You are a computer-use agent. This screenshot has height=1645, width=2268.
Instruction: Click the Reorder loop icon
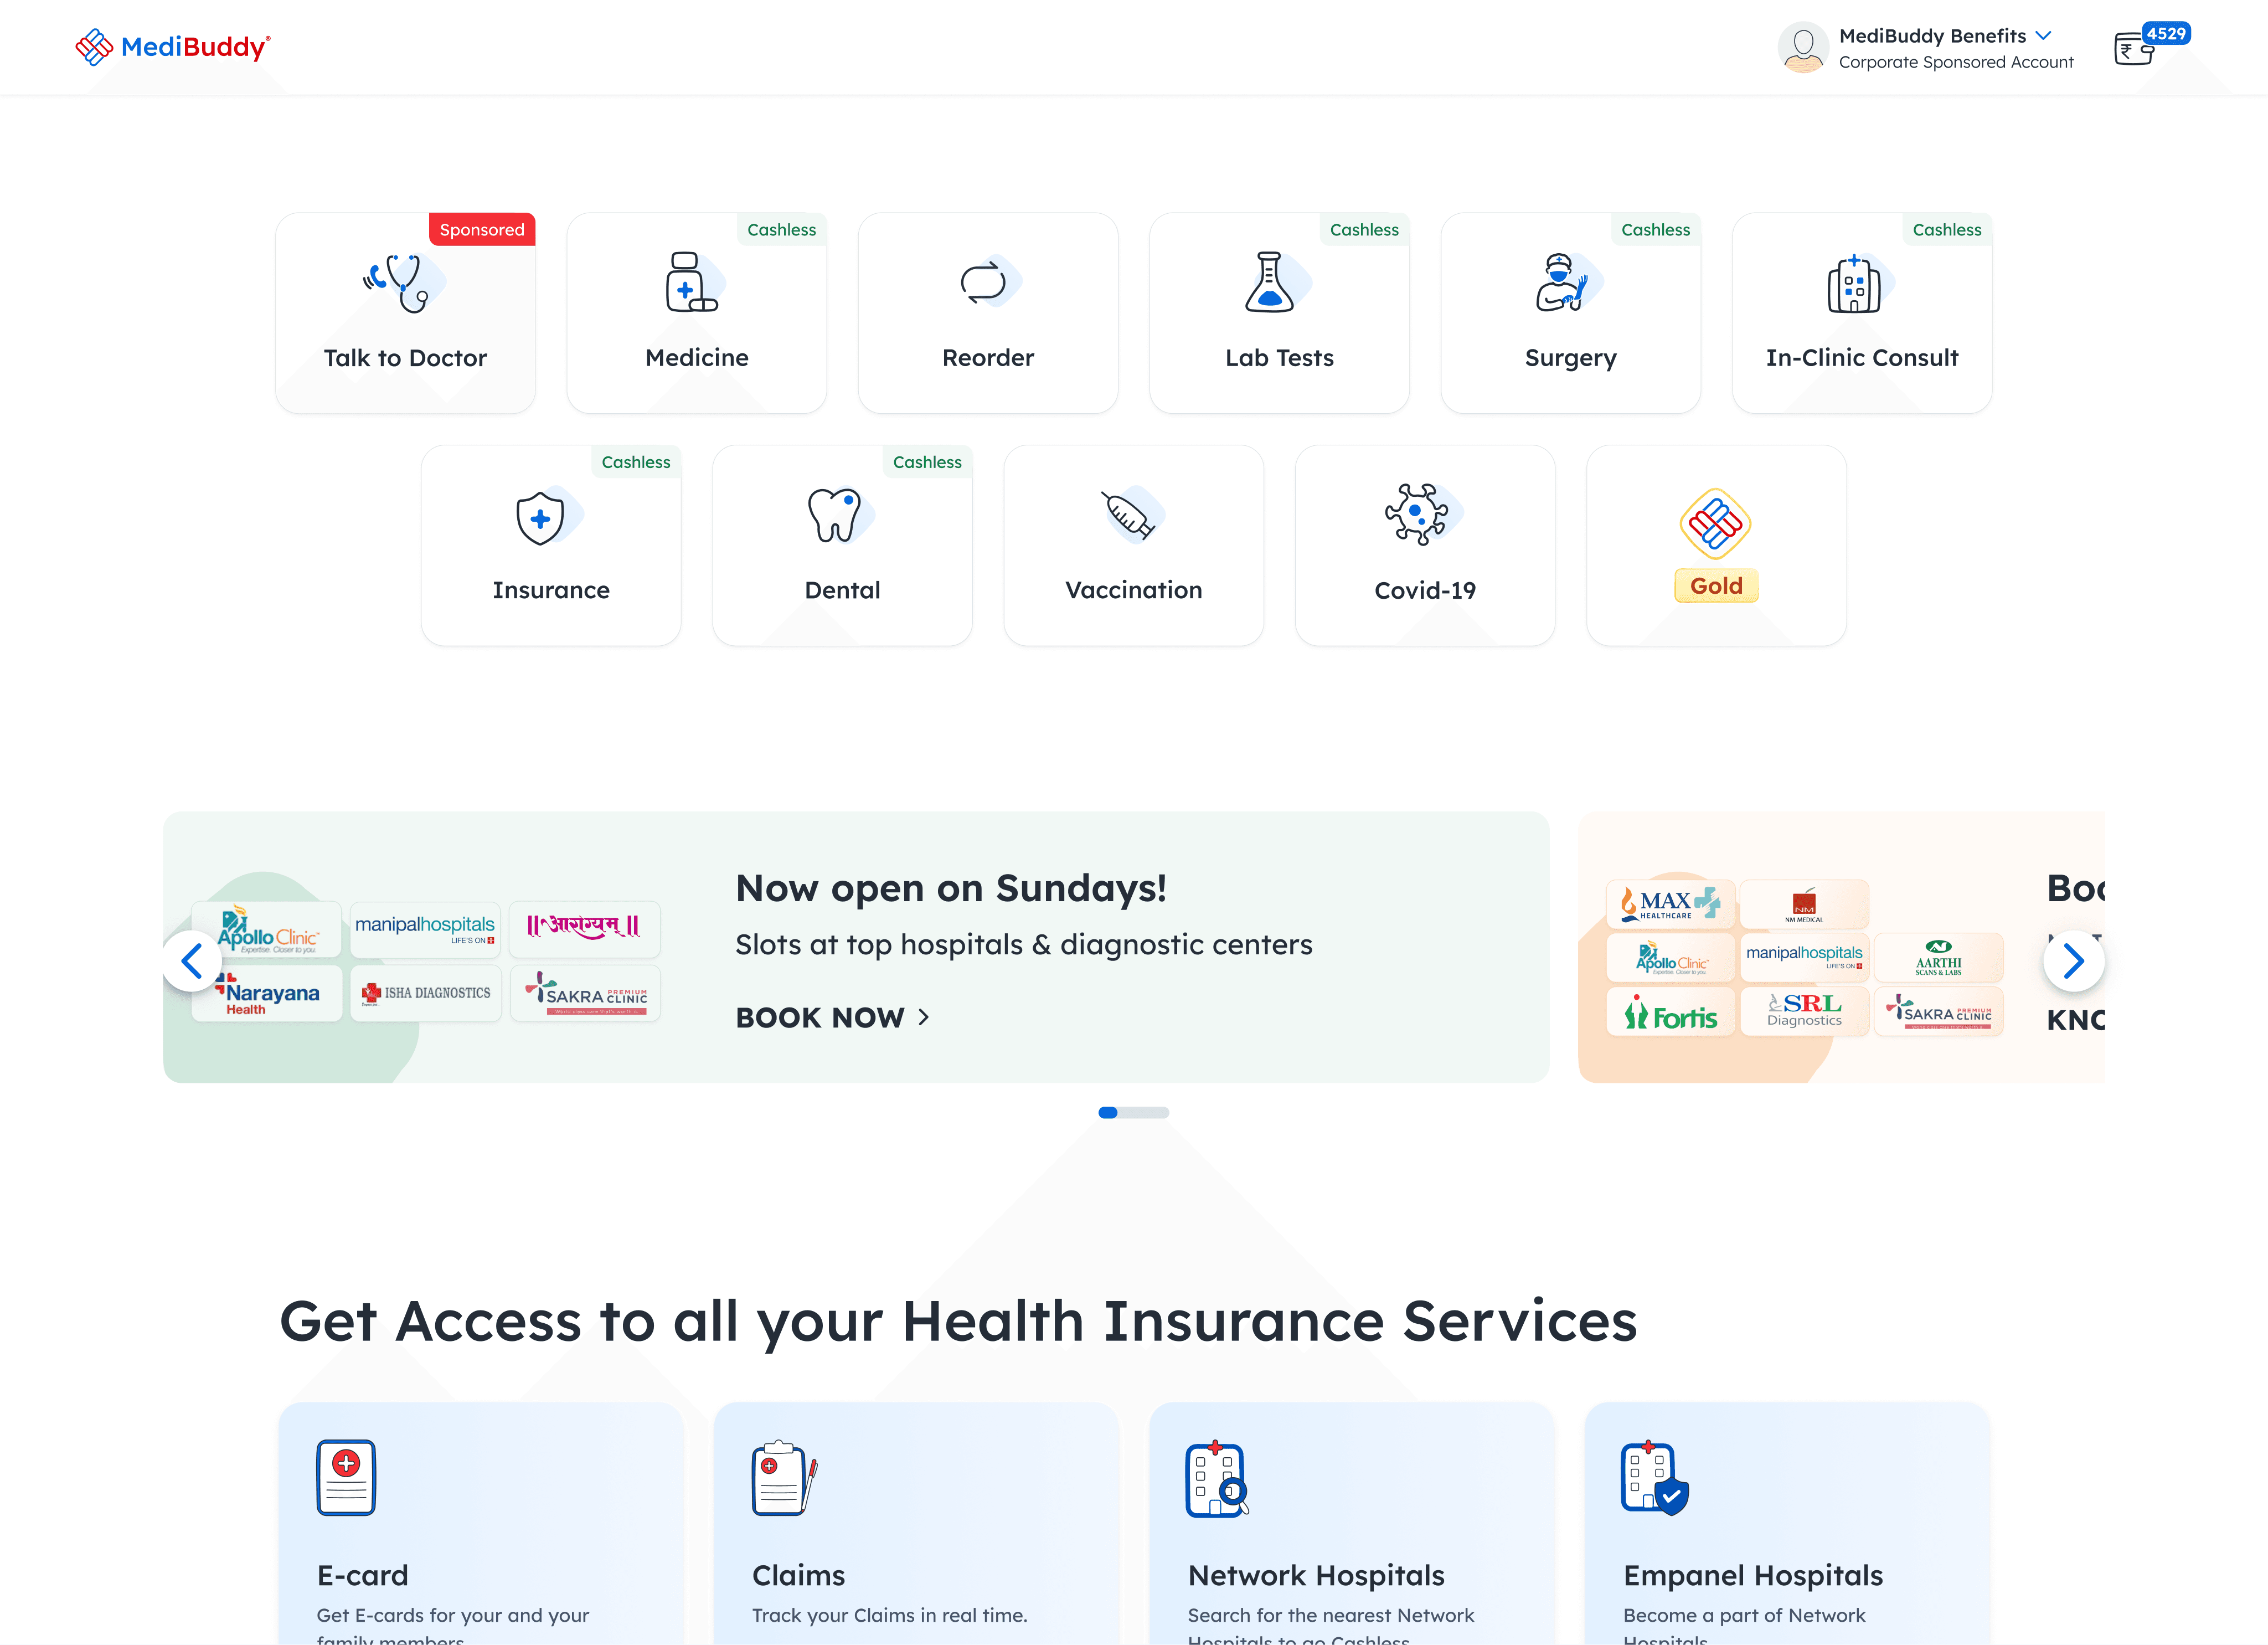(984, 283)
